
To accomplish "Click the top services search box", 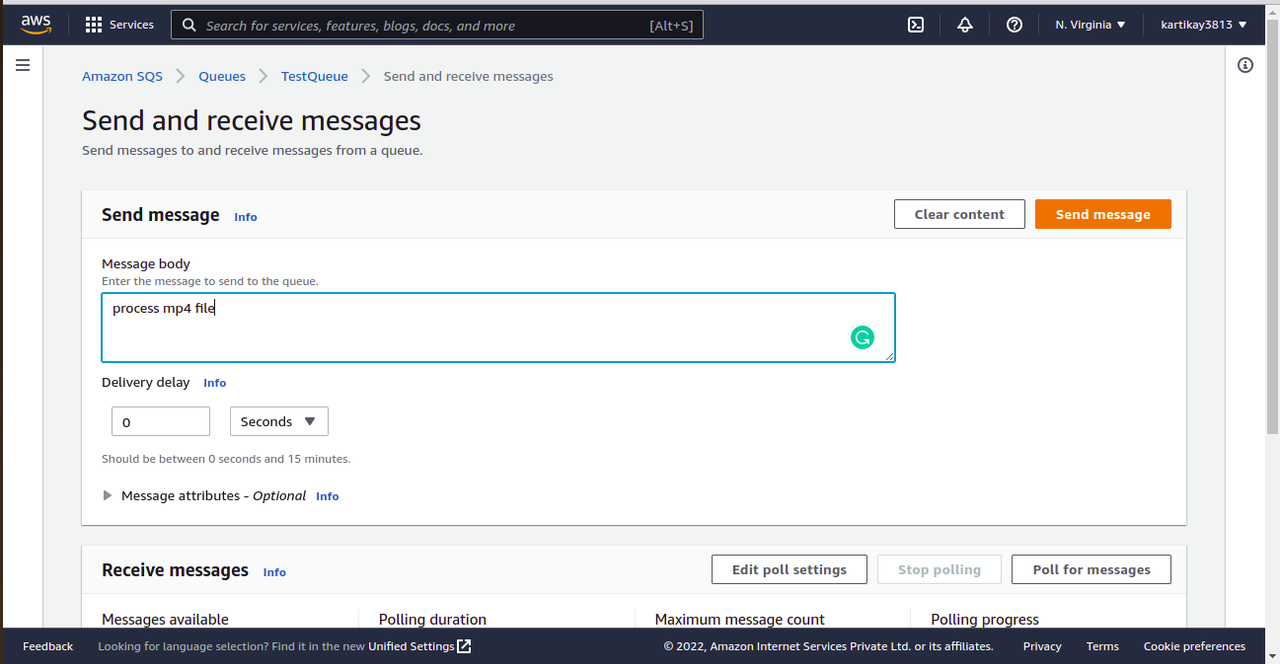I will pyautogui.click(x=437, y=25).
